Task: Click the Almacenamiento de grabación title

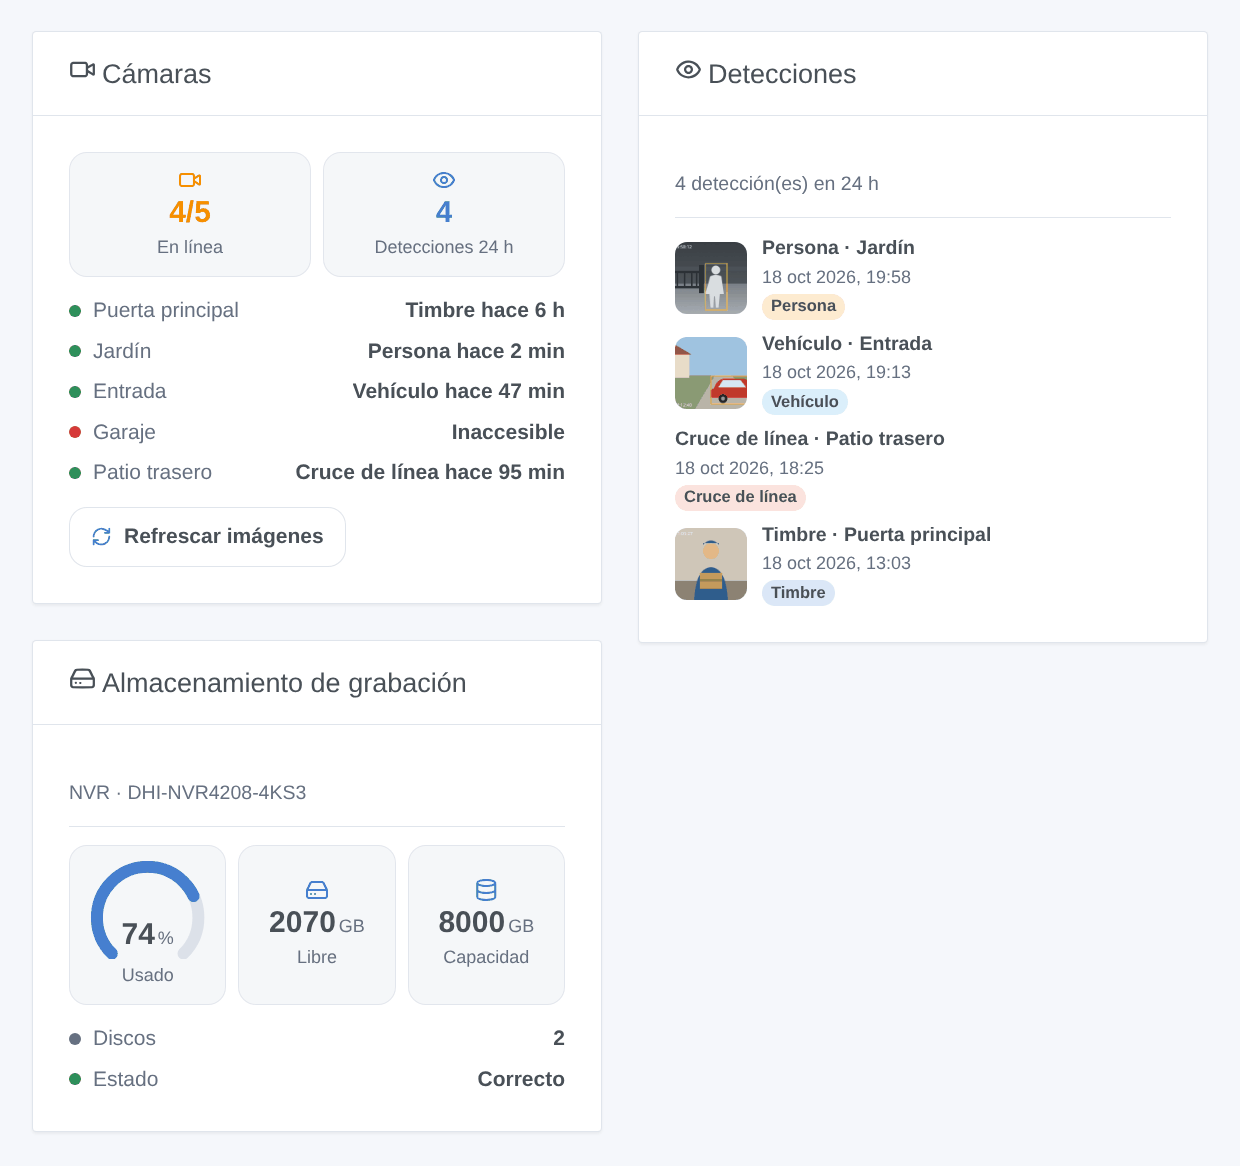Action: pyautogui.click(x=284, y=683)
